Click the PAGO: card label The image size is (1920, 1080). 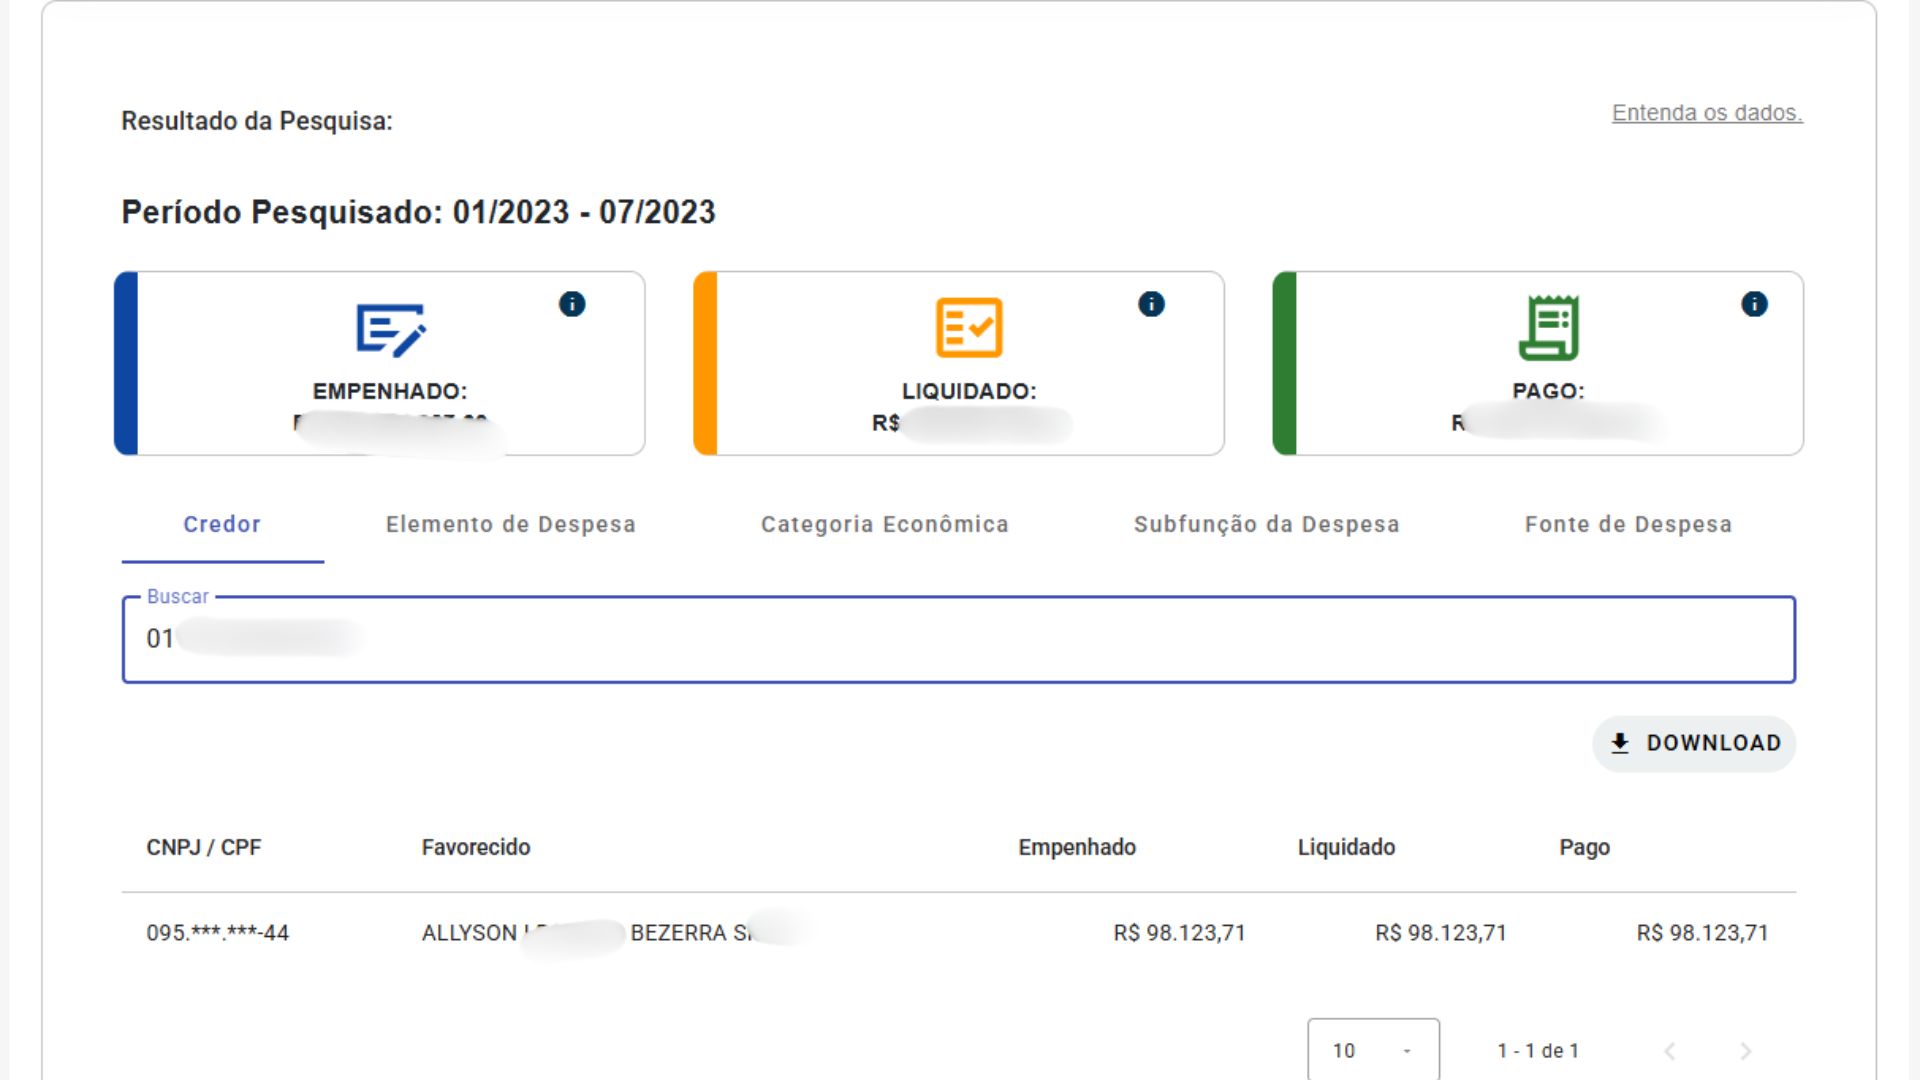tap(1548, 391)
